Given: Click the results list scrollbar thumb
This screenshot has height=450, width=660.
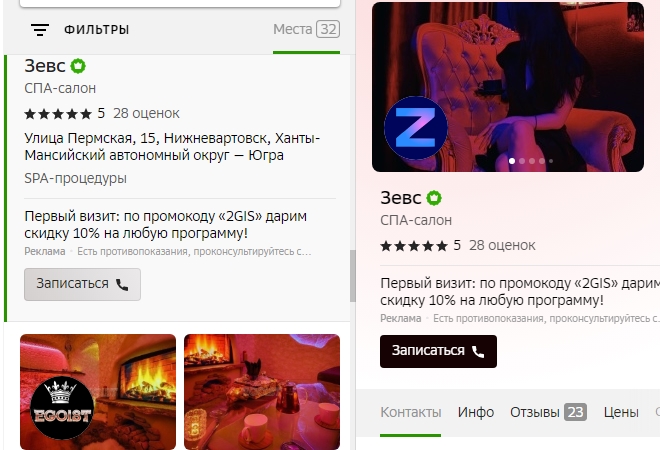Looking at the screenshot, I should pos(353,276).
